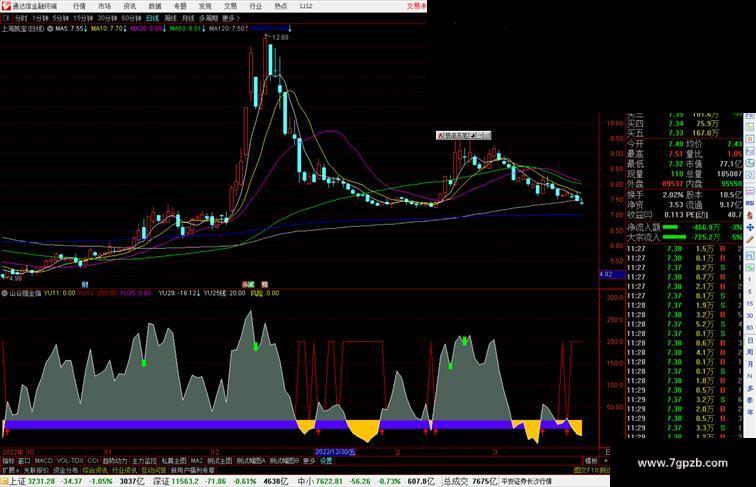The image size is (756, 487).
Task: Select the 年 shortcut in right toolbar
Action: [x=750, y=412]
